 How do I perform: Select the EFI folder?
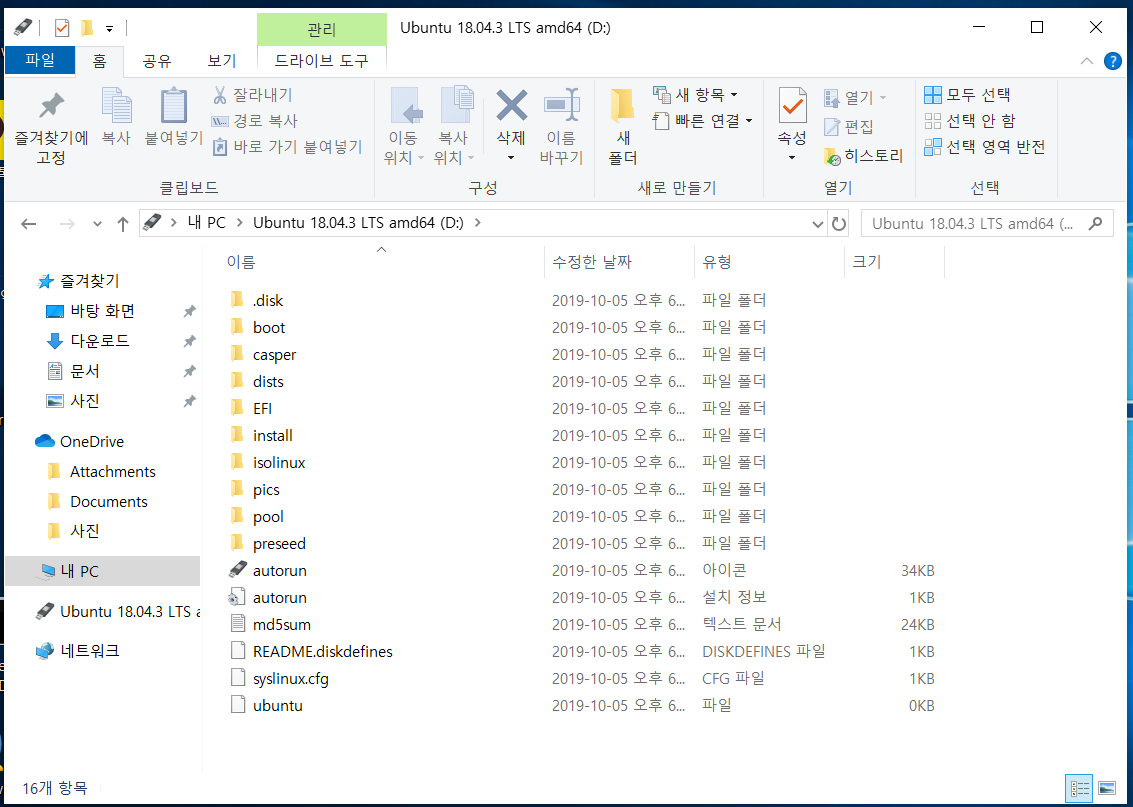click(262, 409)
